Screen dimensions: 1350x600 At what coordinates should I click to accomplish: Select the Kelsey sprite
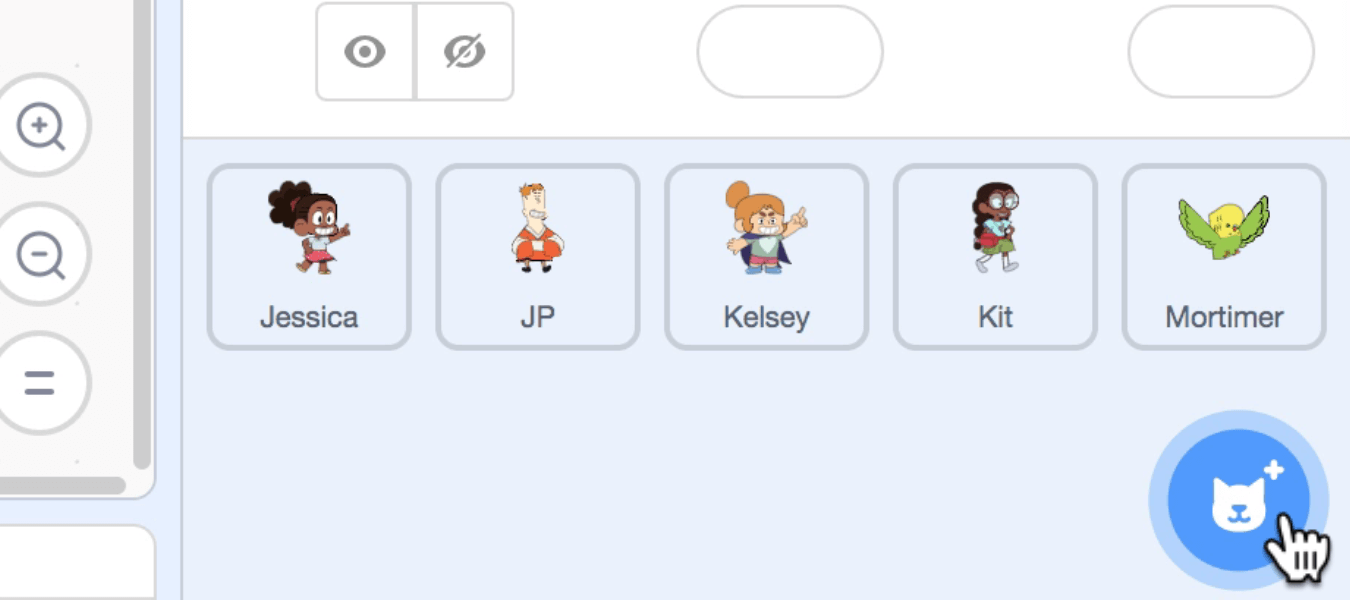766,256
